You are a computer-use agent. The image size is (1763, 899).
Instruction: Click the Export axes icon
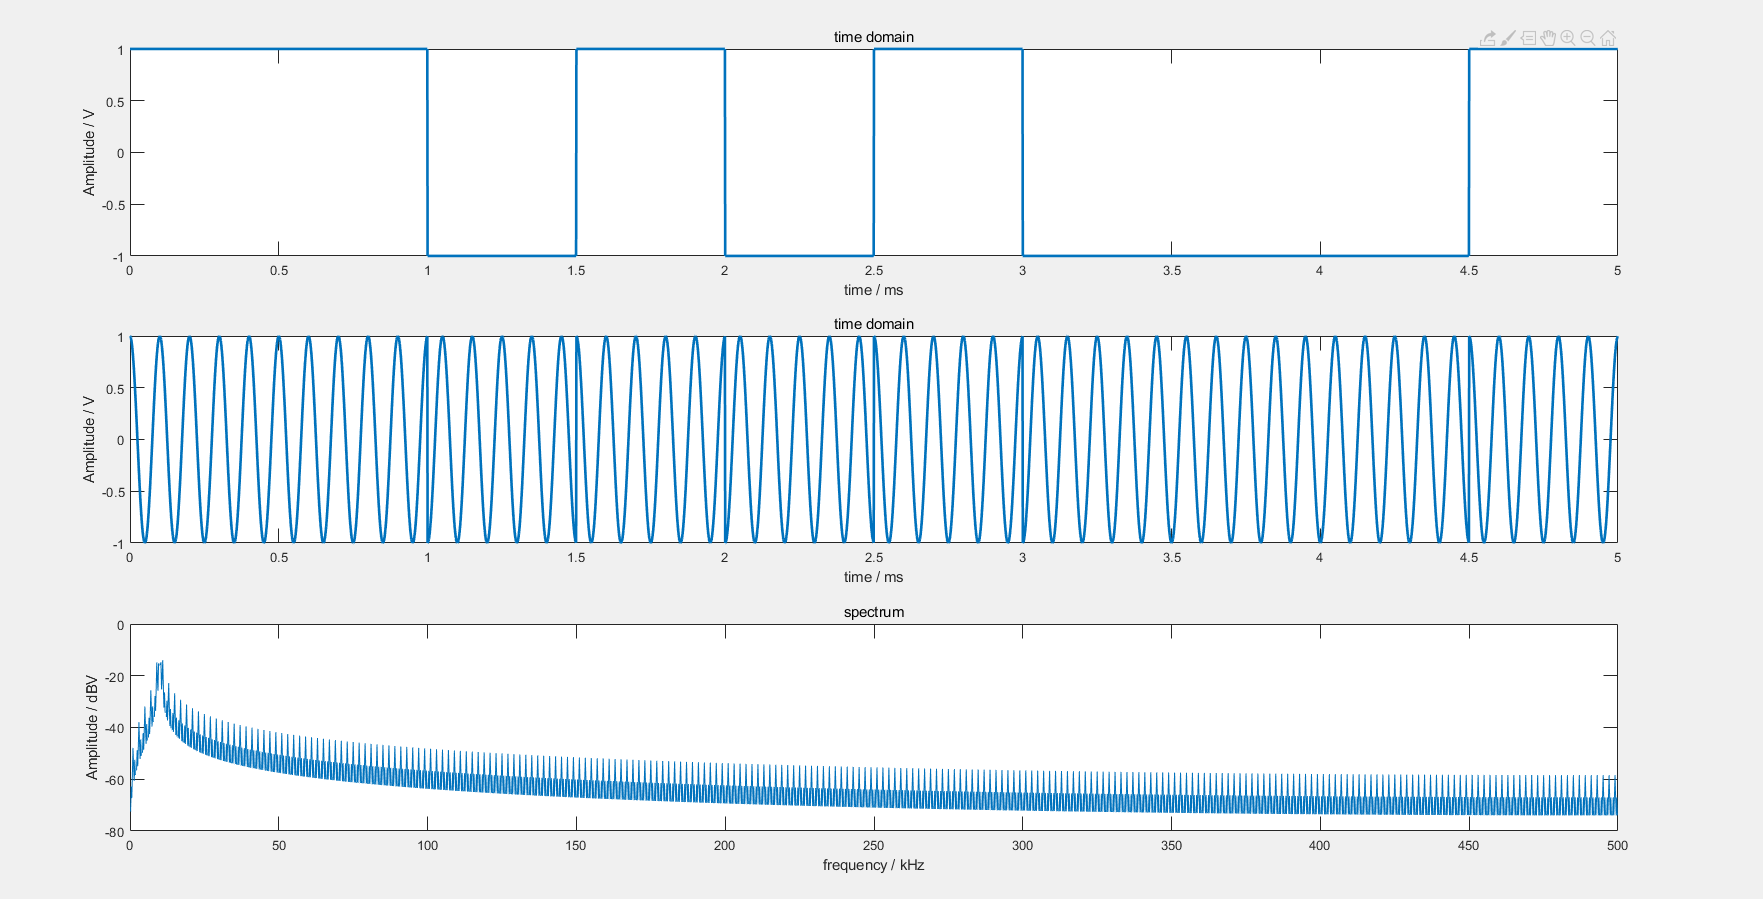click(x=1488, y=38)
